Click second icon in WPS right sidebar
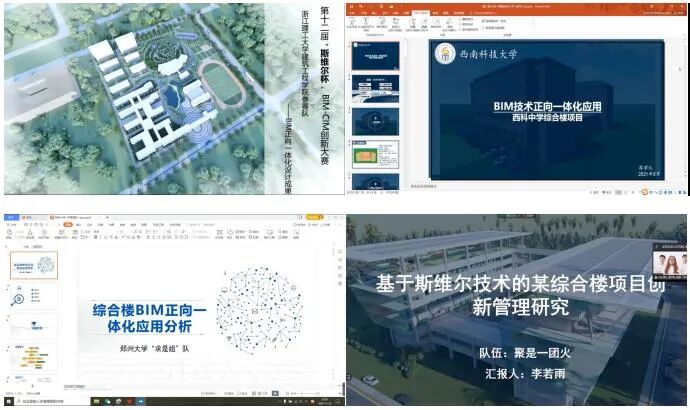 [340, 260]
